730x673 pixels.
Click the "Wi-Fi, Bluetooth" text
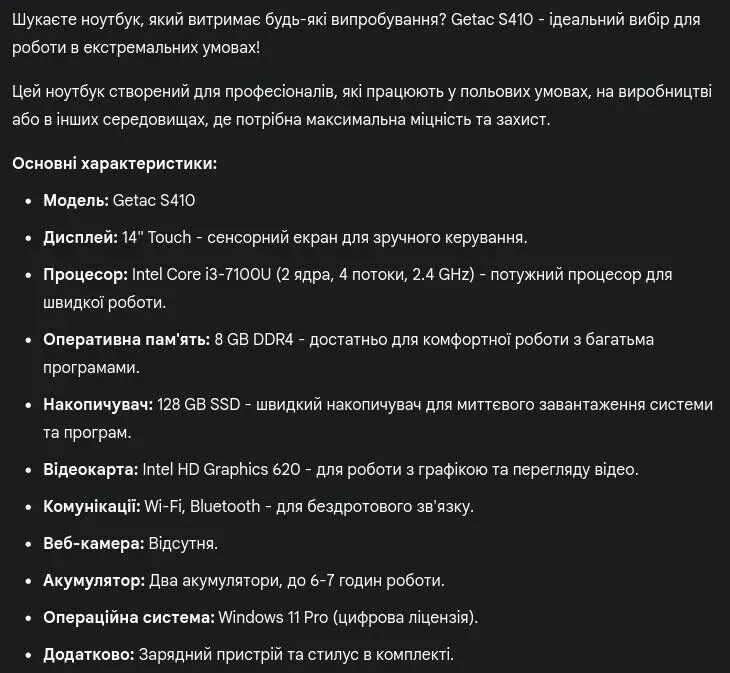pos(202,506)
